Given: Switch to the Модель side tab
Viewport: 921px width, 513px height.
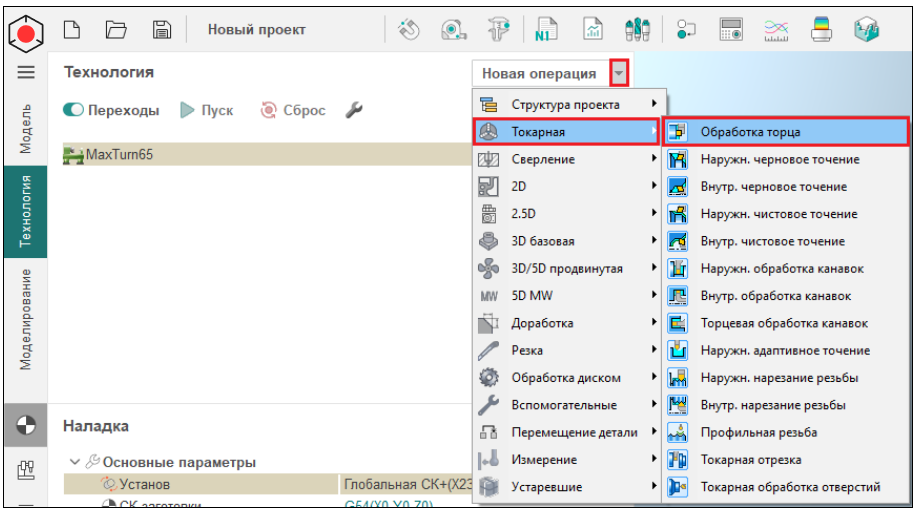Looking at the screenshot, I should click(x=26, y=127).
